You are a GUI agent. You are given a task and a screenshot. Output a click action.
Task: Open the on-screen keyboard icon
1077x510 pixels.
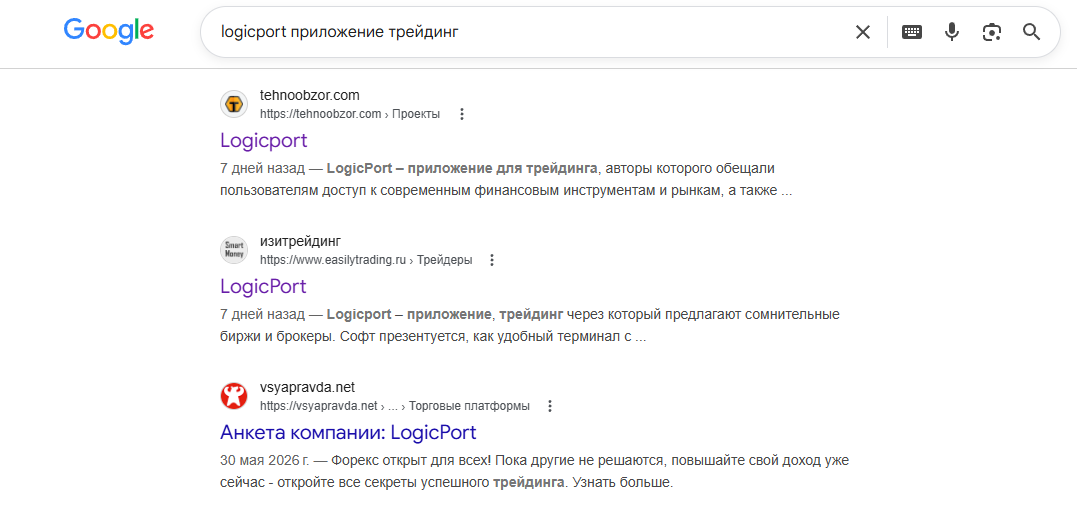pyautogui.click(x=911, y=32)
